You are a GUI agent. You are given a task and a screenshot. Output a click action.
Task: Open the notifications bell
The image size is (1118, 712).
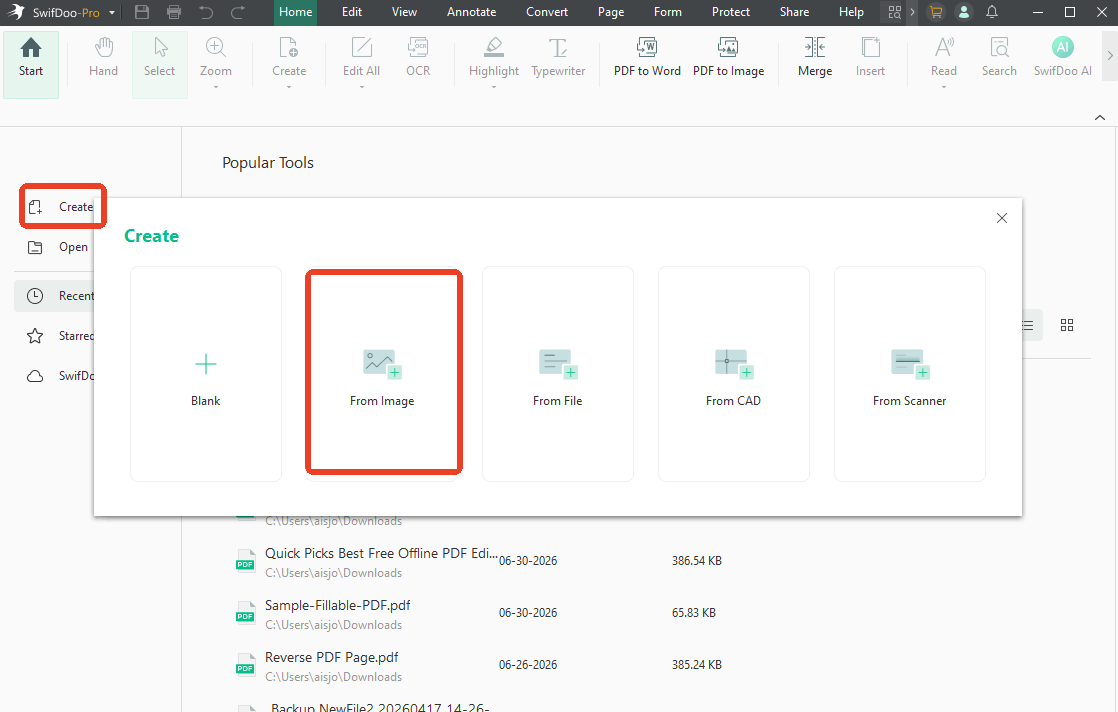[x=992, y=12]
